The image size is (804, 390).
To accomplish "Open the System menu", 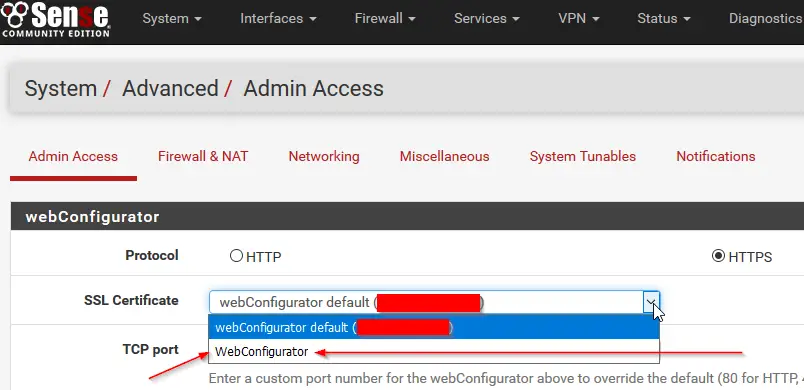I will pos(172,19).
